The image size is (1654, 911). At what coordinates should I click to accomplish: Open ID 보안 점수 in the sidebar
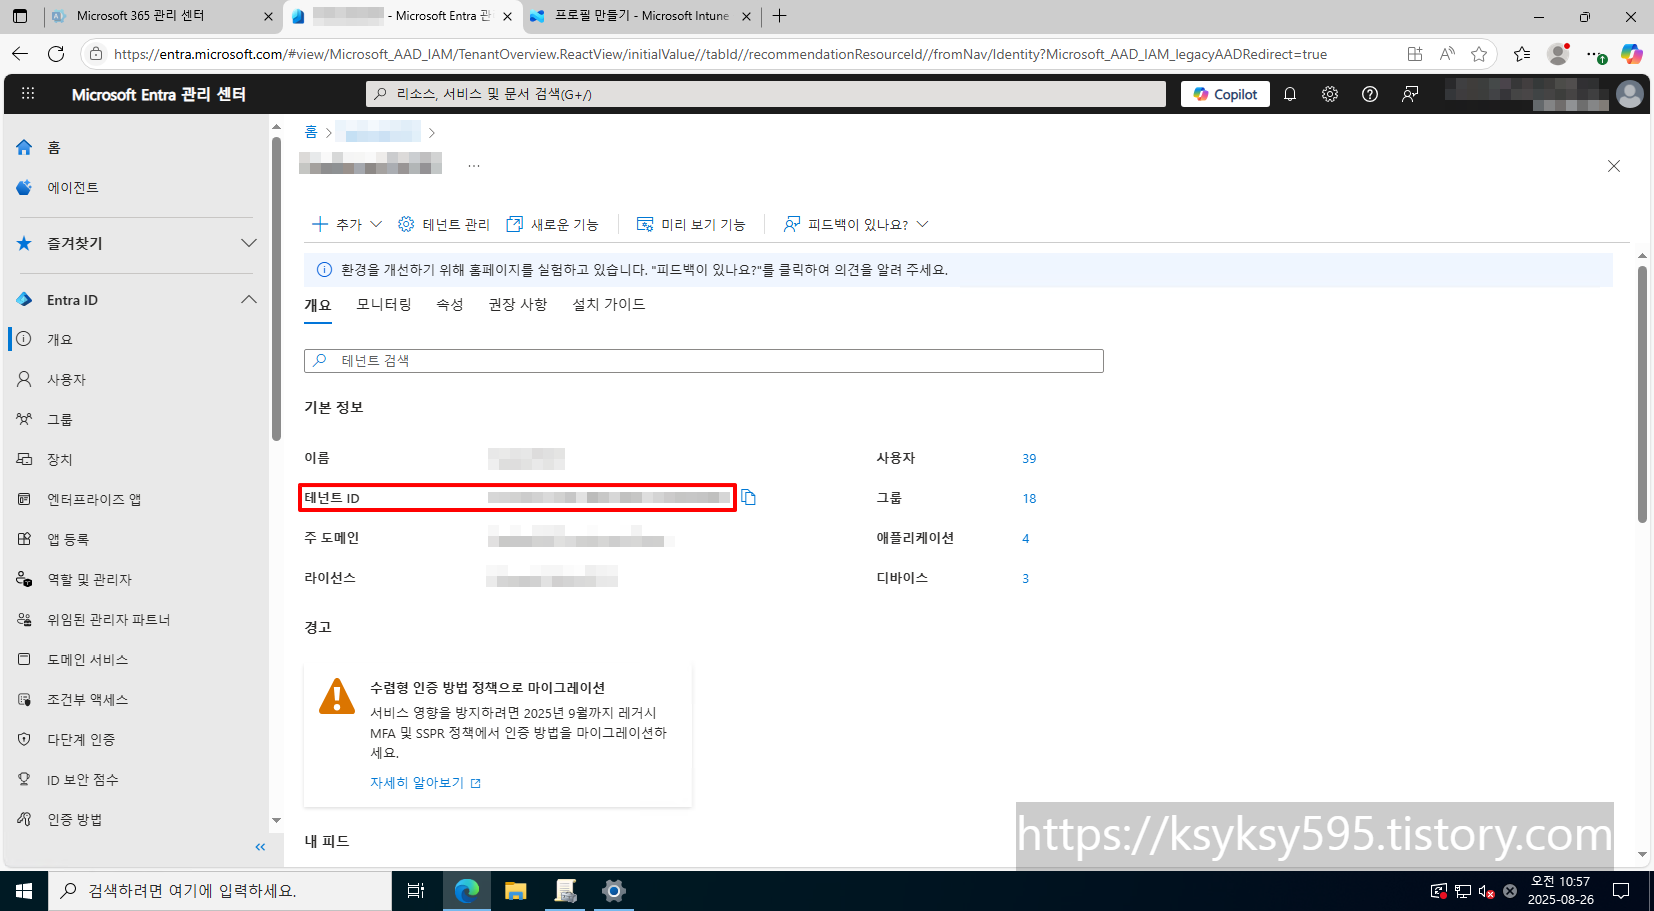click(82, 779)
